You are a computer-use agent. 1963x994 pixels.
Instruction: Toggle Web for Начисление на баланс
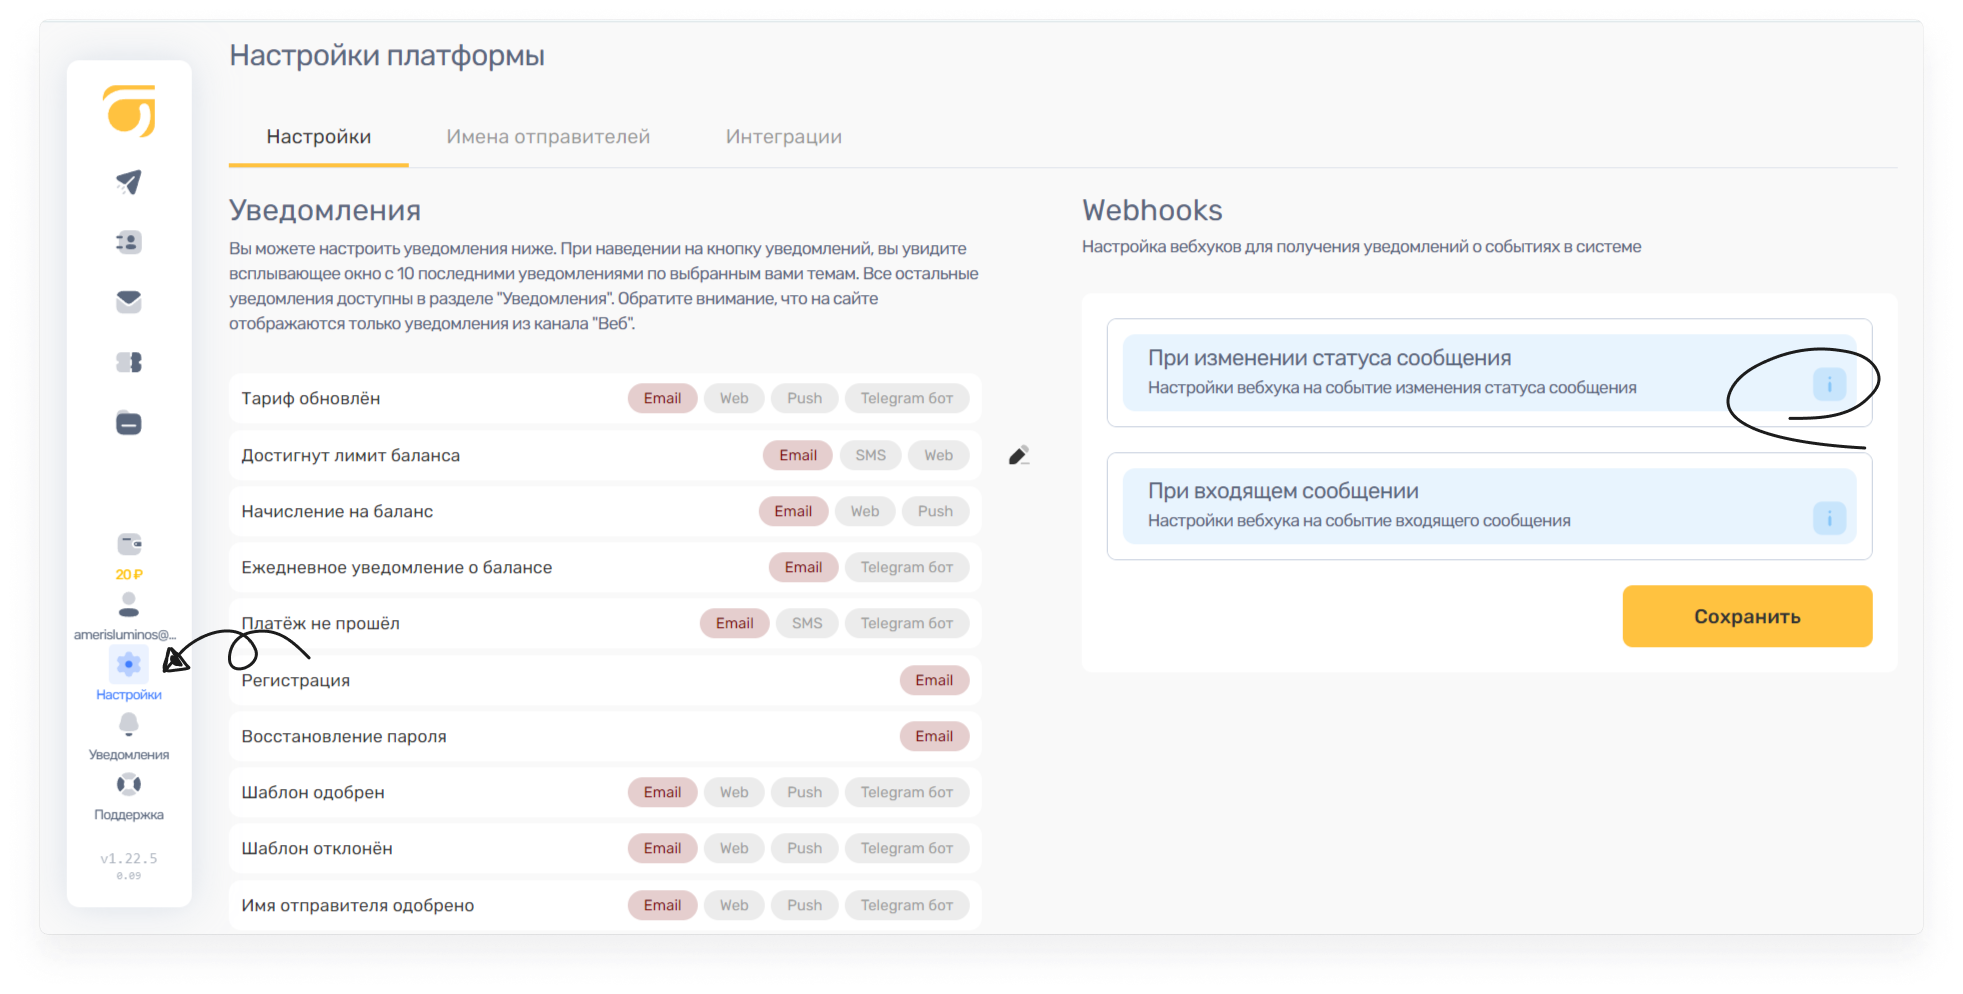(865, 511)
